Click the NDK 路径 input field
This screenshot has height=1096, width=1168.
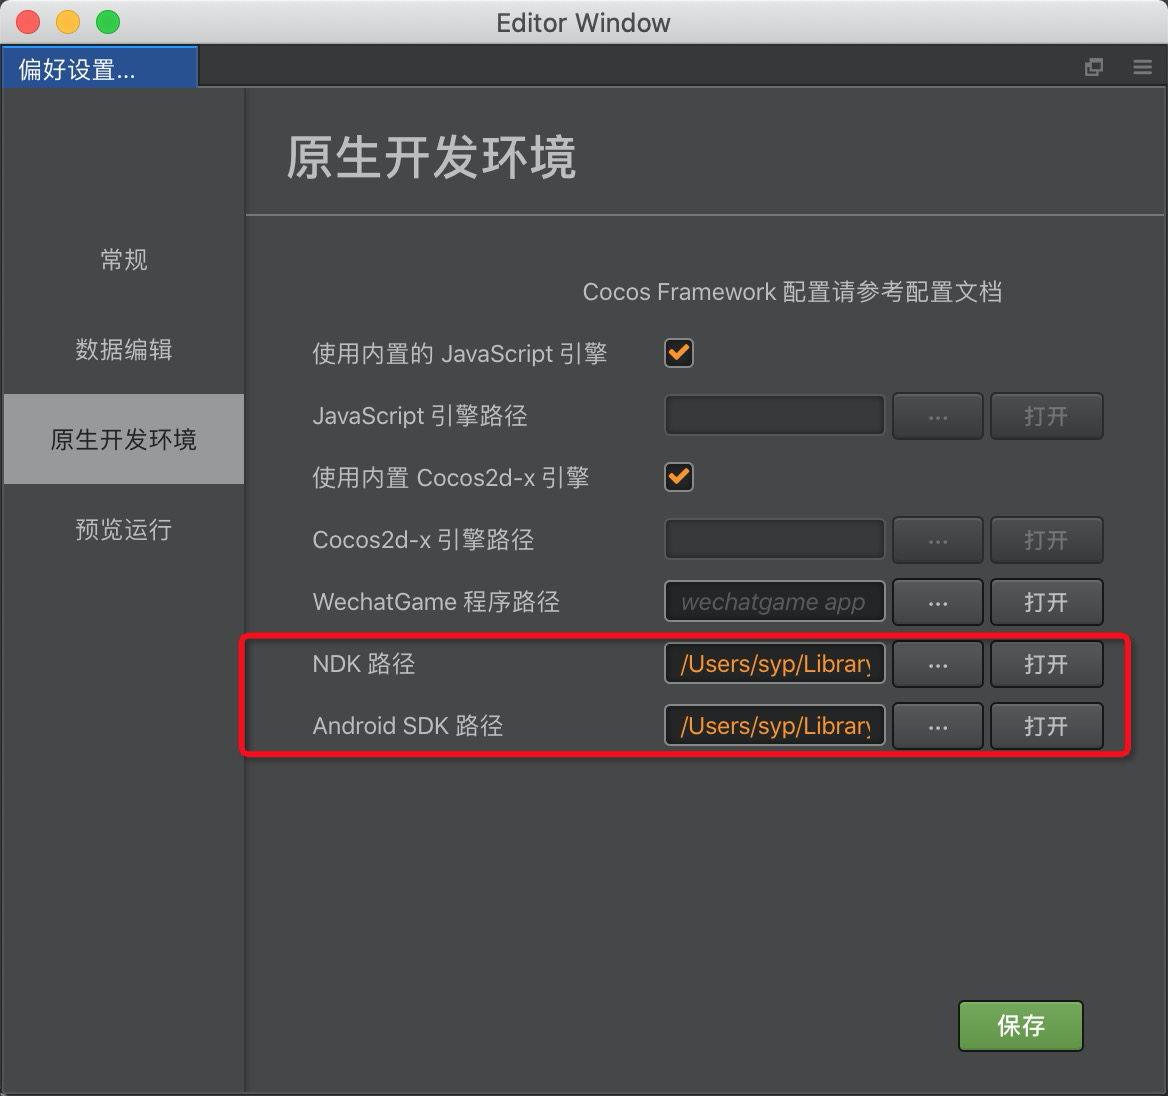774,664
